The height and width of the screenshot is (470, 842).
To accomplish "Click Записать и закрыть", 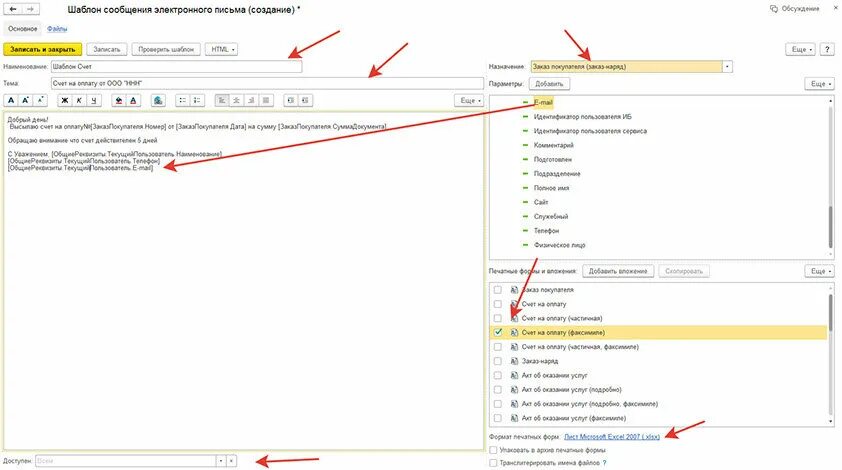I will click(x=42, y=49).
